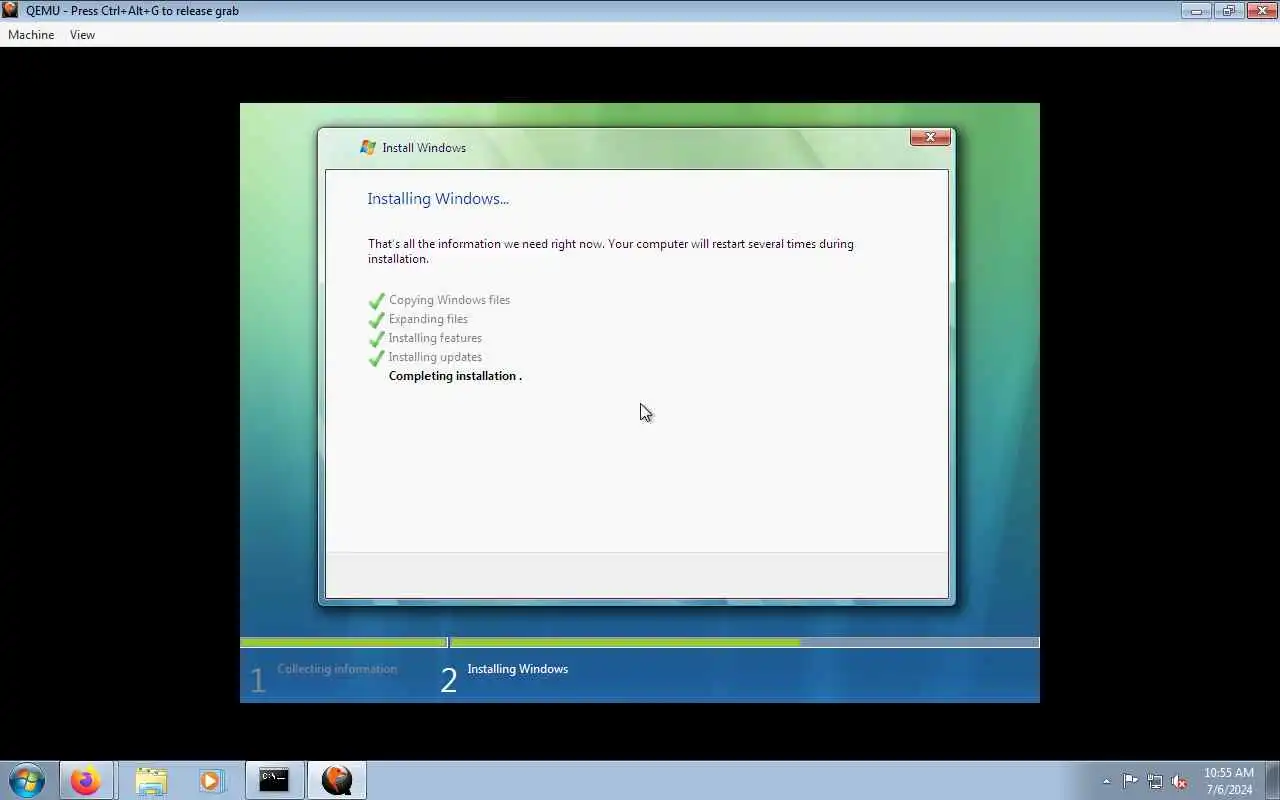Click green checkmark next to Installing features
1280x800 pixels.
coord(377,338)
